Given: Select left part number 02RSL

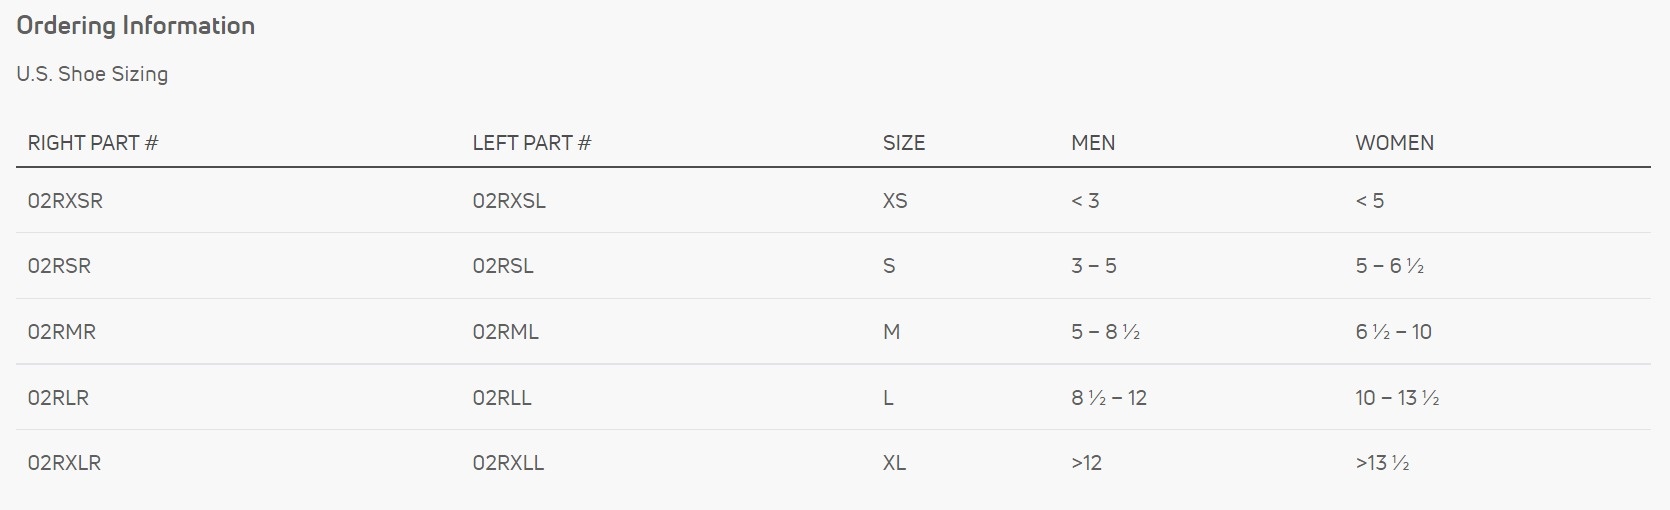Looking at the screenshot, I should coord(503,266).
